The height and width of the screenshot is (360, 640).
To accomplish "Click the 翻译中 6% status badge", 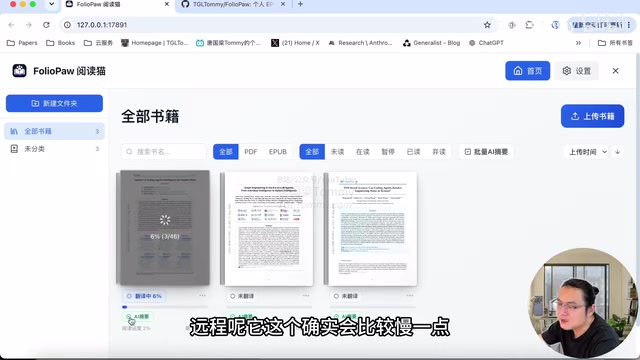I will click(144, 296).
